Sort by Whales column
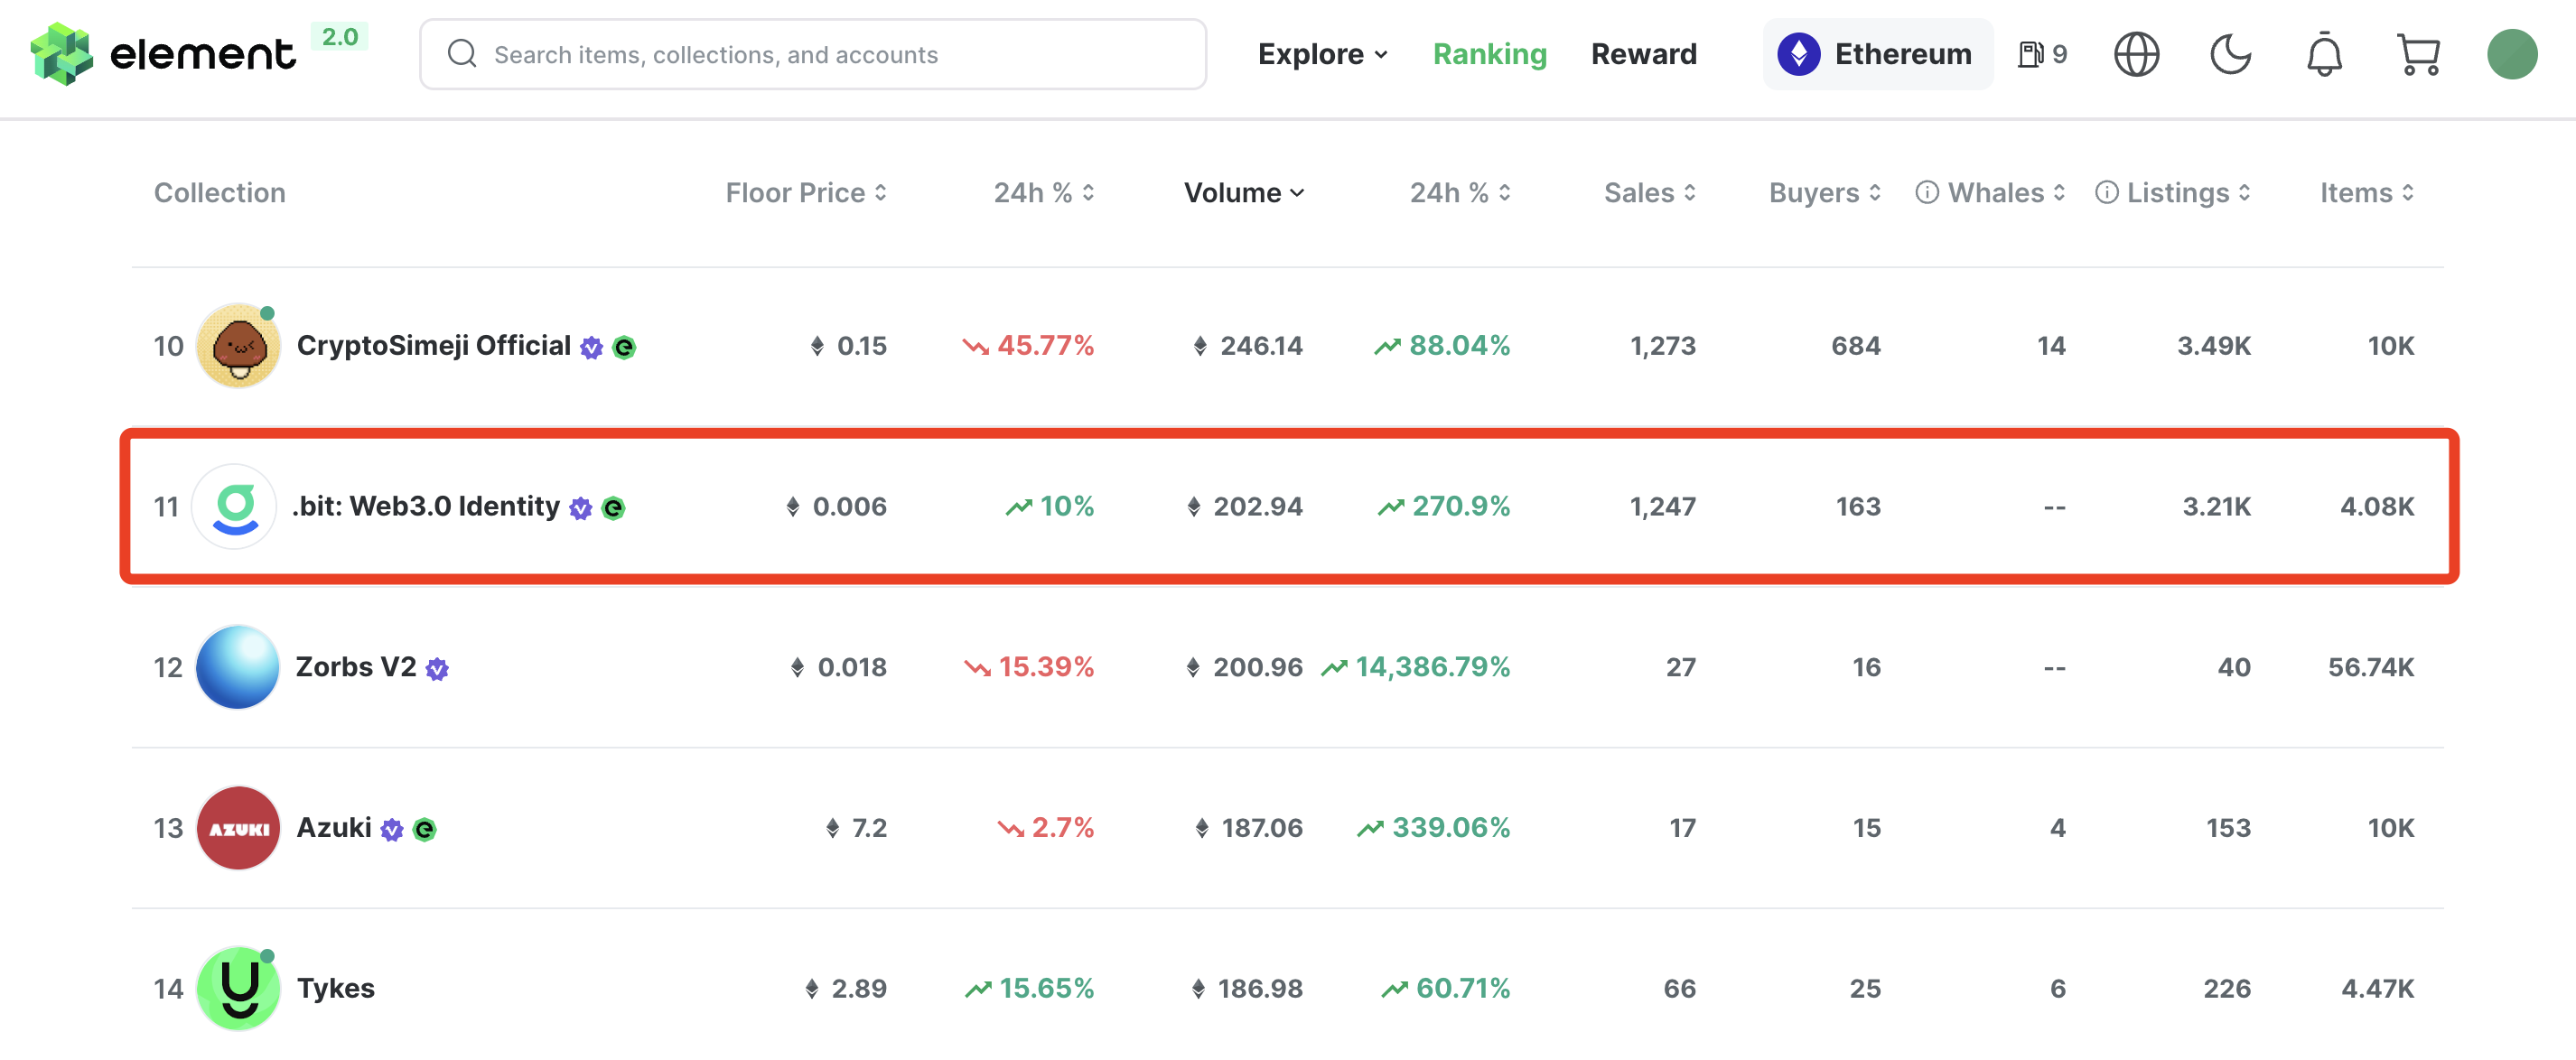Image resolution: width=2576 pixels, height=1060 pixels. (x=2006, y=192)
